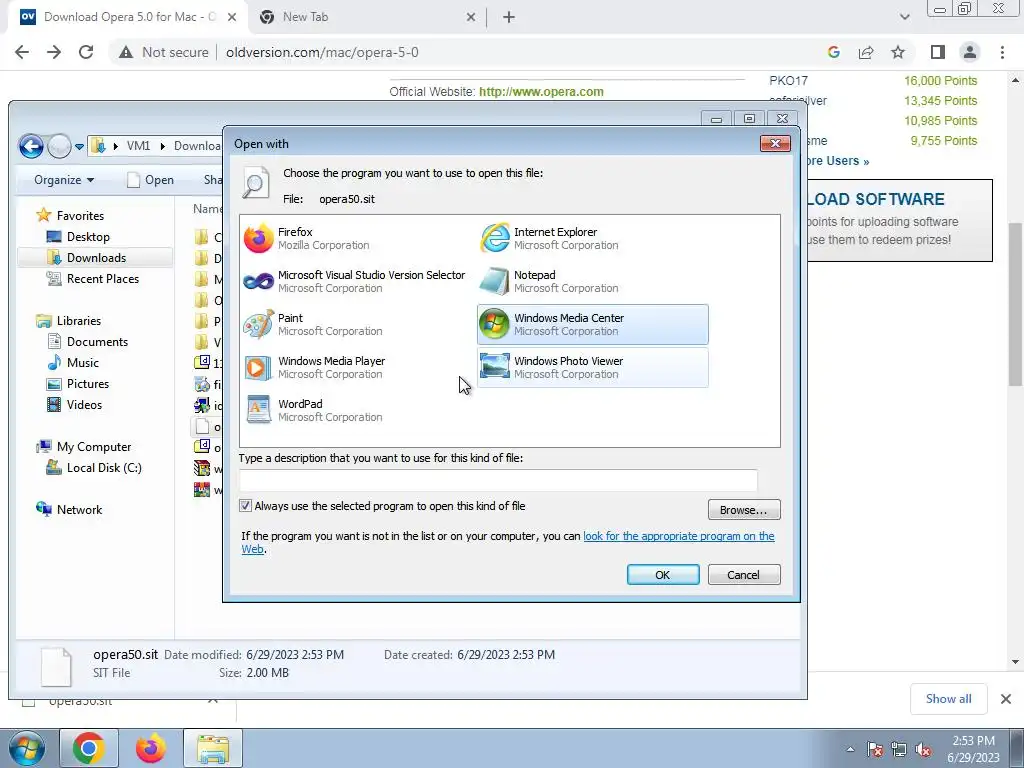Open the Organize menu in Explorer

point(64,180)
